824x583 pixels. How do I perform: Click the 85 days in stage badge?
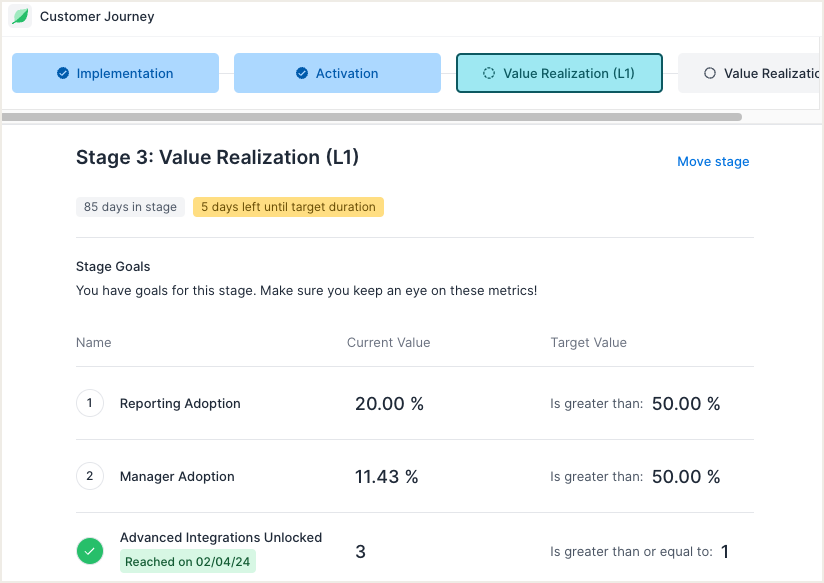tap(129, 207)
